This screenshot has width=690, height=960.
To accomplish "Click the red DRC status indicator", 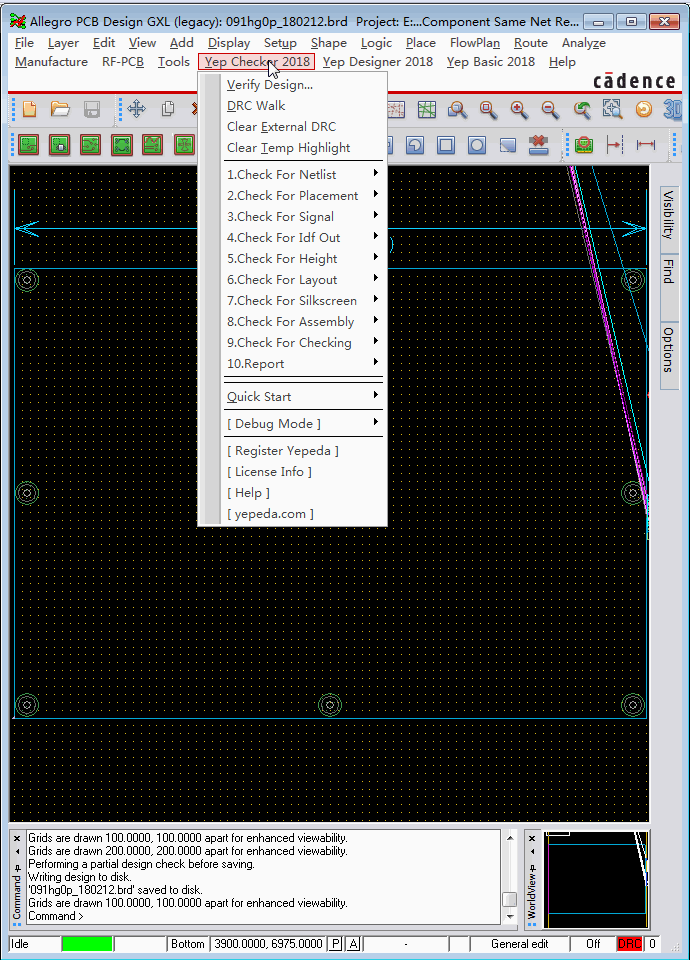I will pos(629,943).
